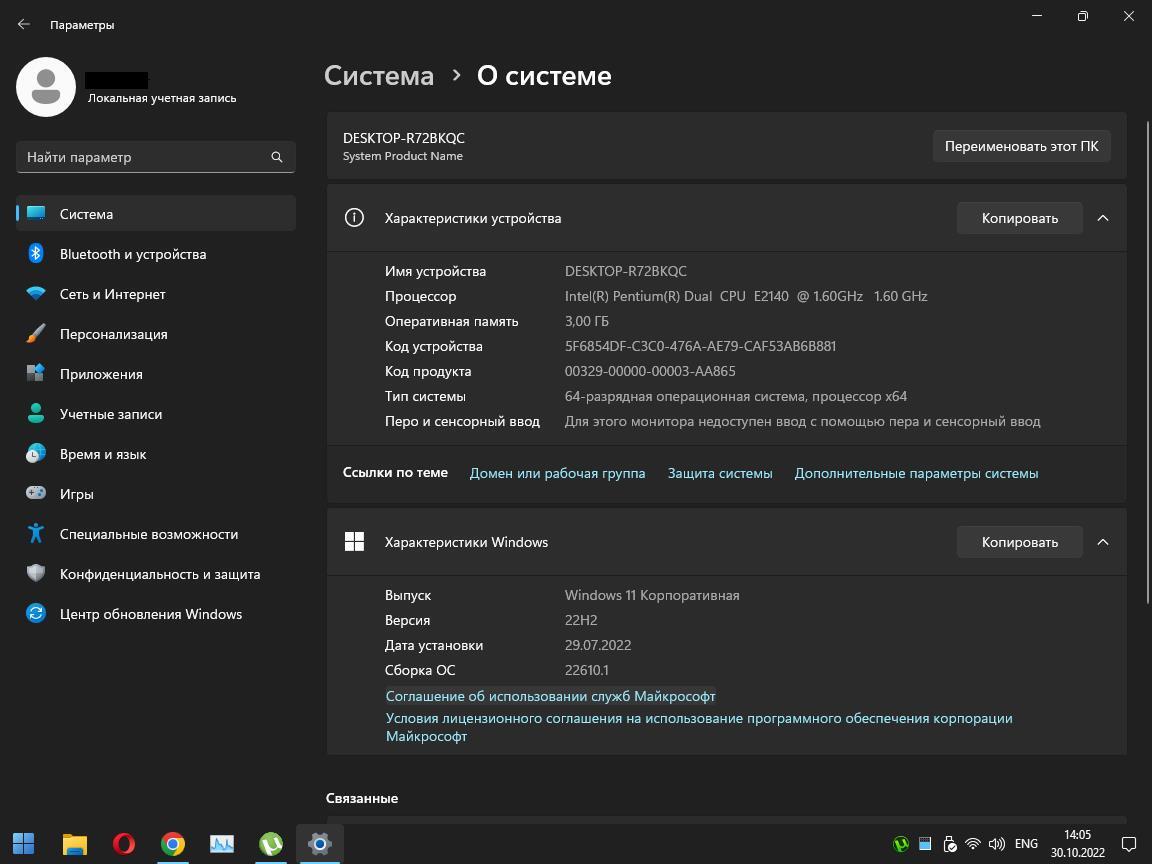The width and height of the screenshot is (1152, 864).
Task: Open Соглашение об использовании служб Майкрософт
Action: (550, 696)
